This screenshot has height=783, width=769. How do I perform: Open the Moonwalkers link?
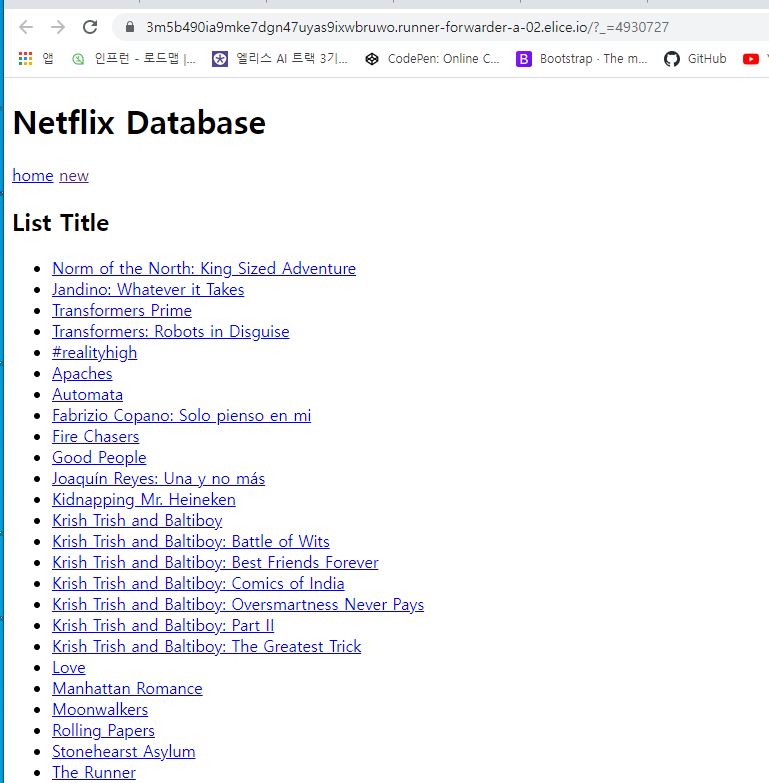pos(100,710)
